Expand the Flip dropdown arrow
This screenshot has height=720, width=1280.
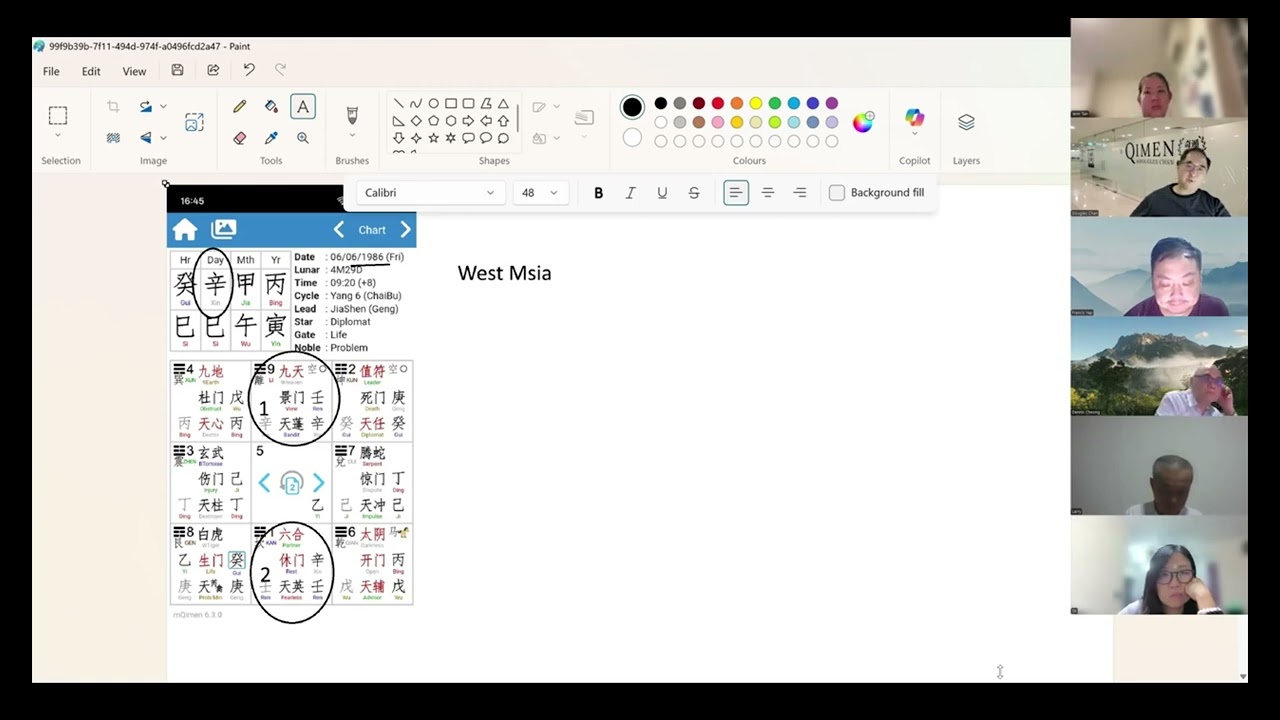tap(163, 137)
